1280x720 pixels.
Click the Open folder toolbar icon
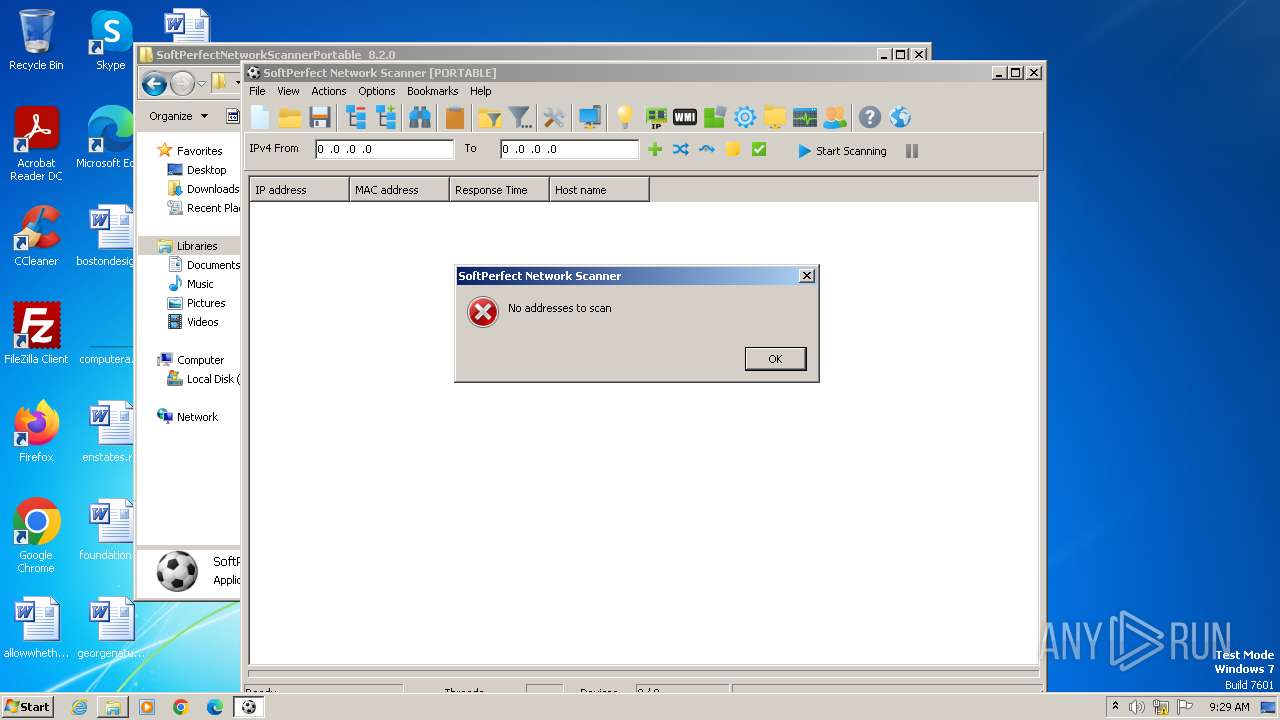click(290, 118)
